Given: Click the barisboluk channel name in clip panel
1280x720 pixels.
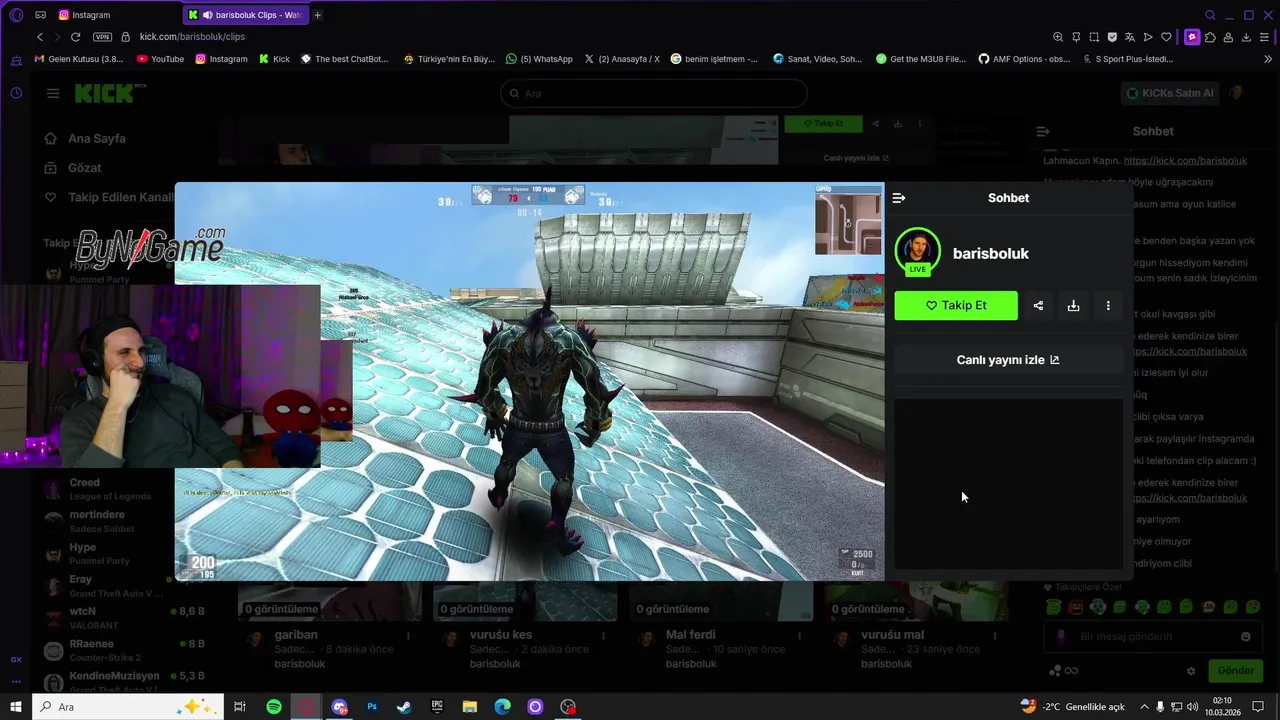Looking at the screenshot, I should pos(991,254).
